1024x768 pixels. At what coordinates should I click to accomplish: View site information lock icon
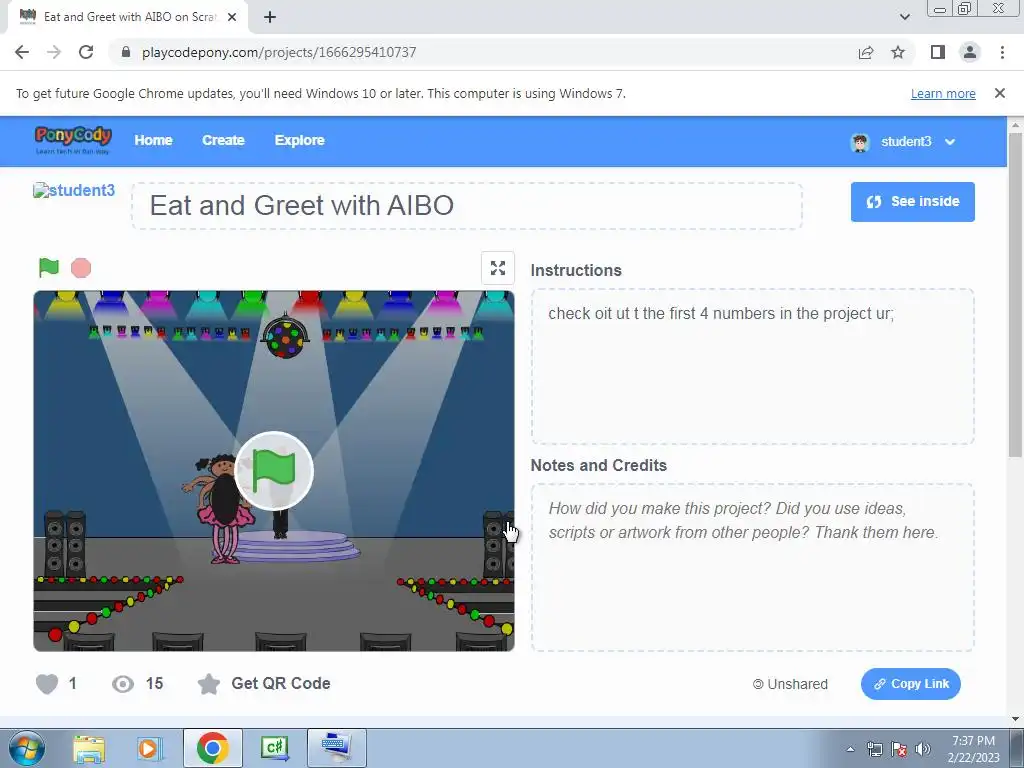[126, 52]
